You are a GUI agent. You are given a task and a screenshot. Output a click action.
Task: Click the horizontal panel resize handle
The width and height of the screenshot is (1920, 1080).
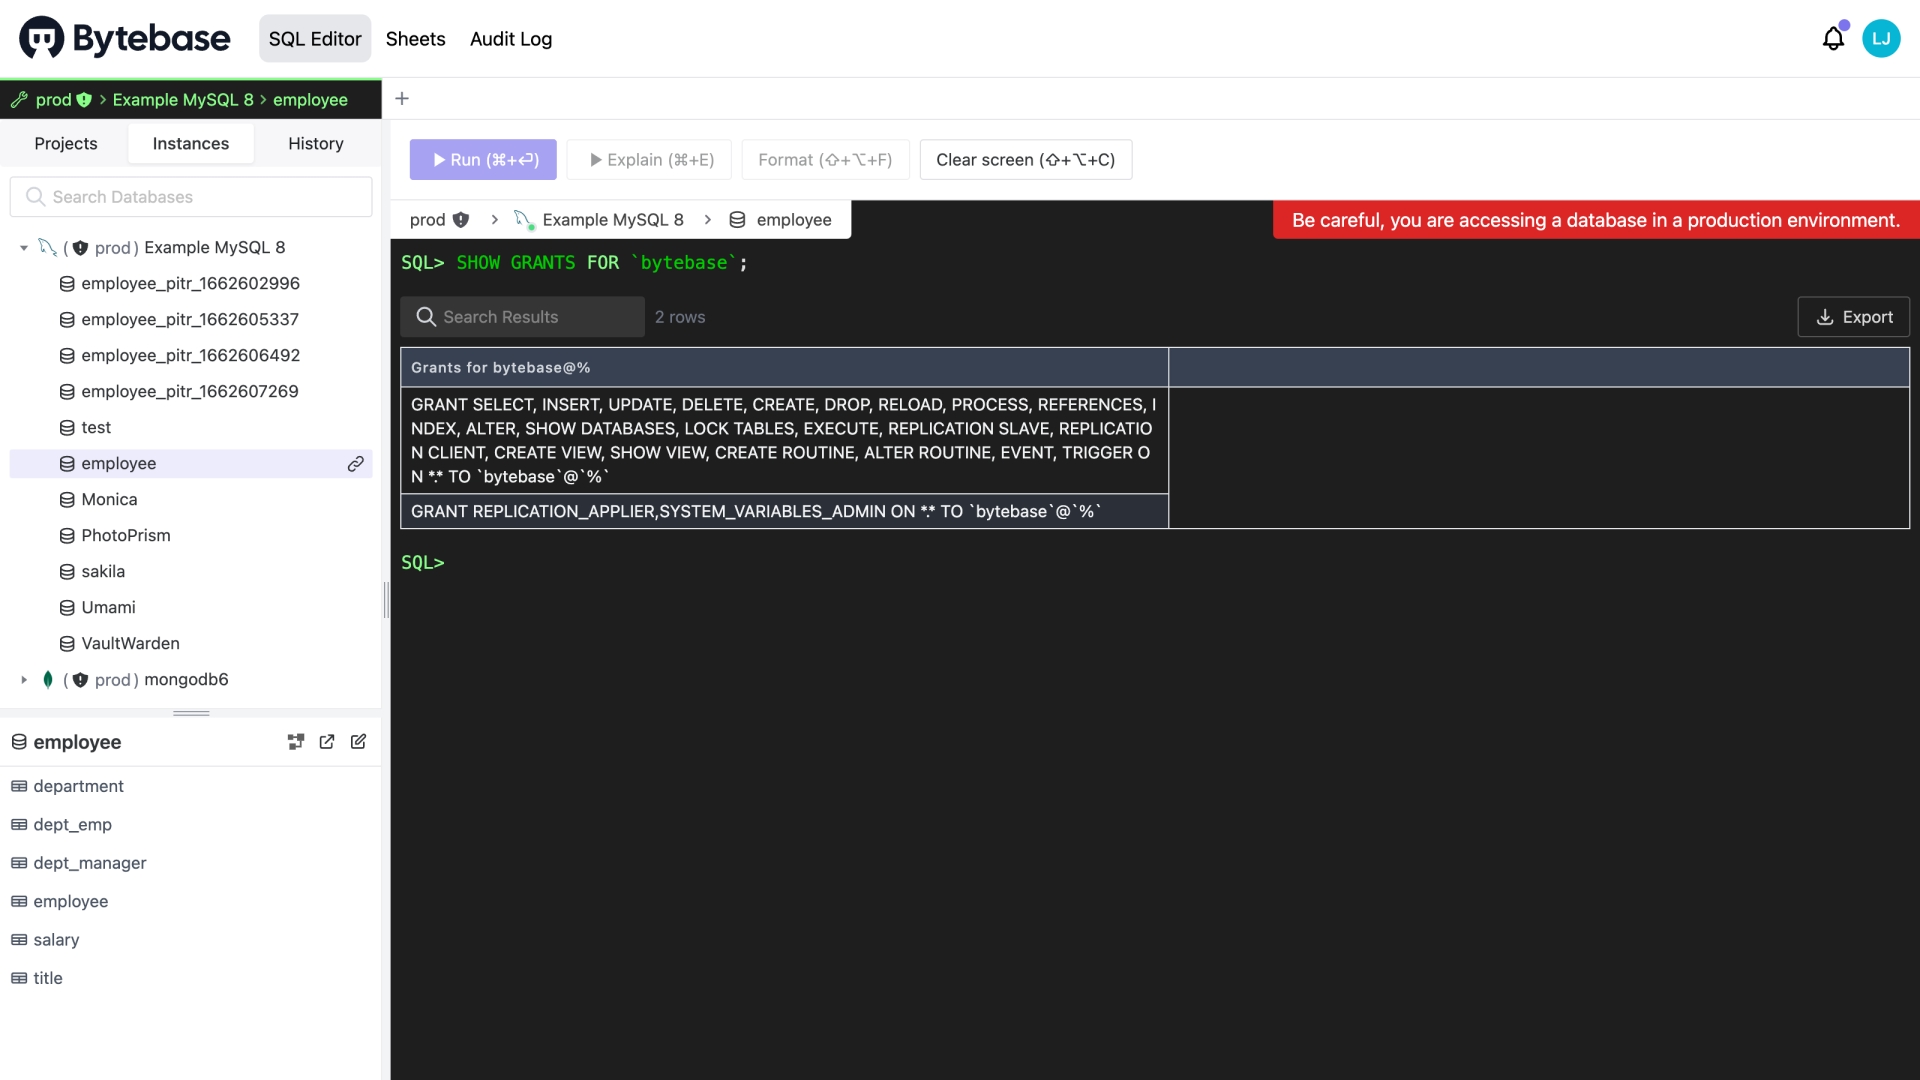tap(191, 713)
